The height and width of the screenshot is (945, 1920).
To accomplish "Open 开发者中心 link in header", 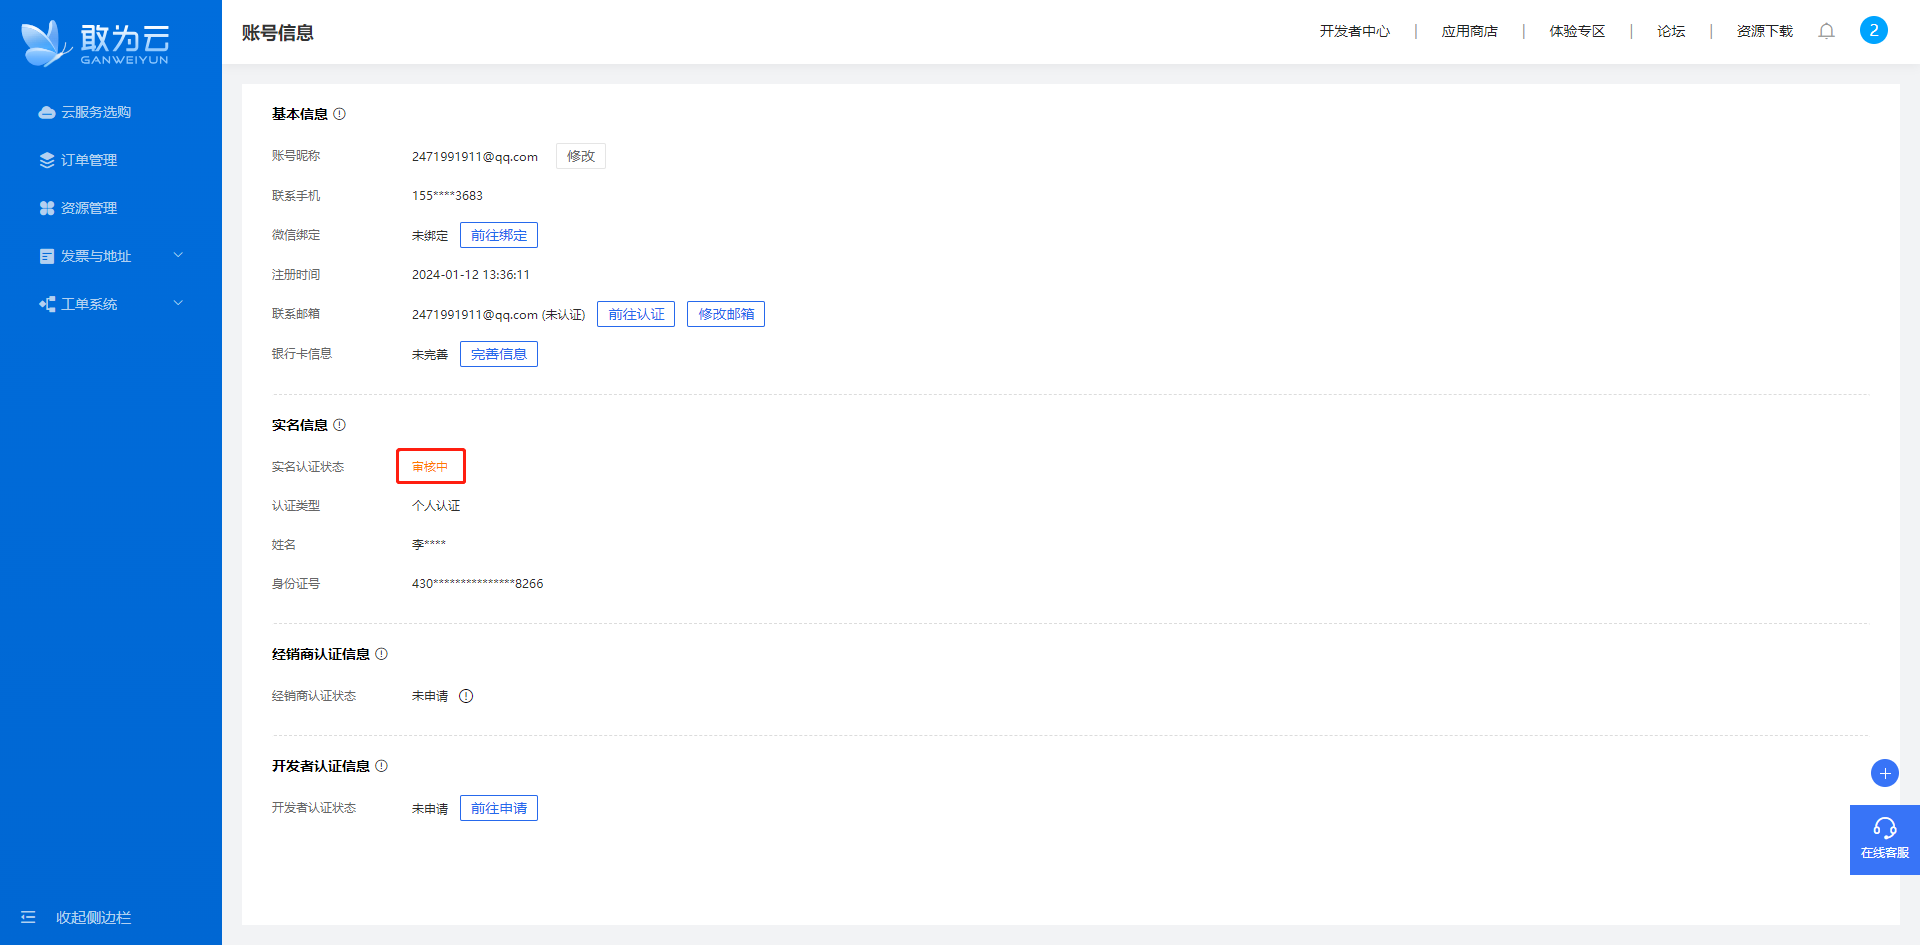I will tap(1354, 31).
